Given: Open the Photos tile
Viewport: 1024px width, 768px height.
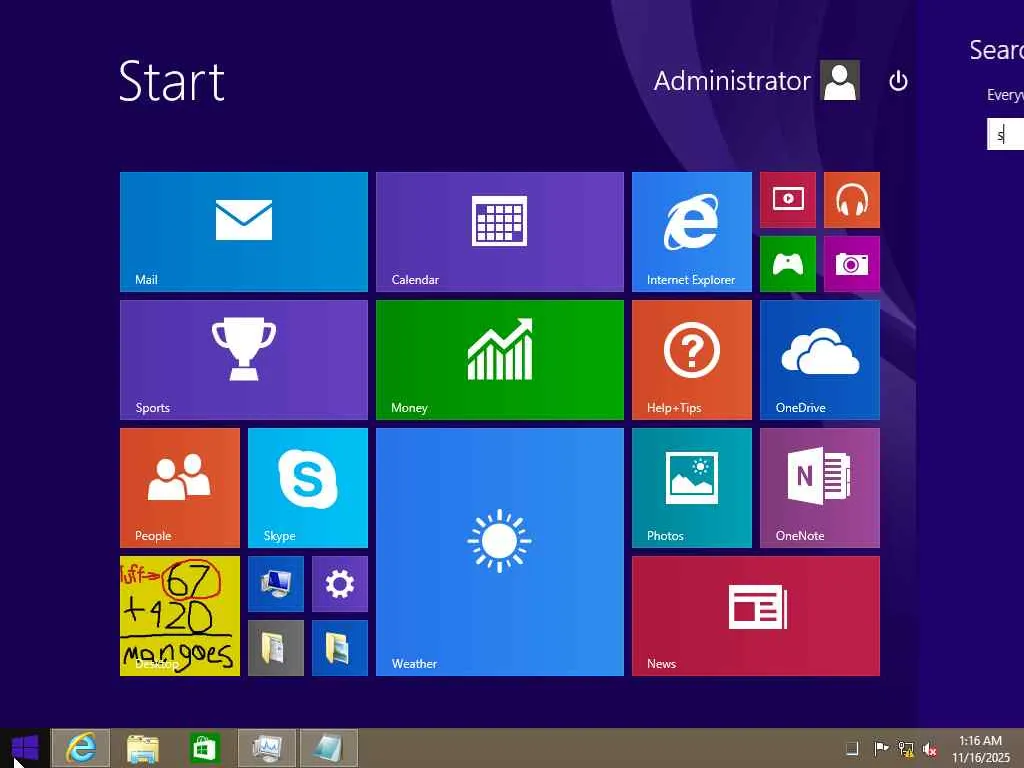Looking at the screenshot, I should pyautogui.click(x=692, y=488).
